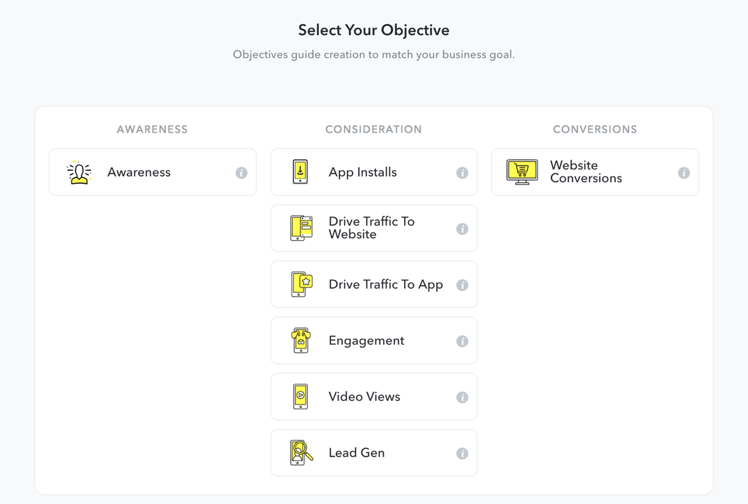The image size is (748, 504).
Task: Click the Website Conversions shopping cart icon
Action: click(x=521, y=172)
